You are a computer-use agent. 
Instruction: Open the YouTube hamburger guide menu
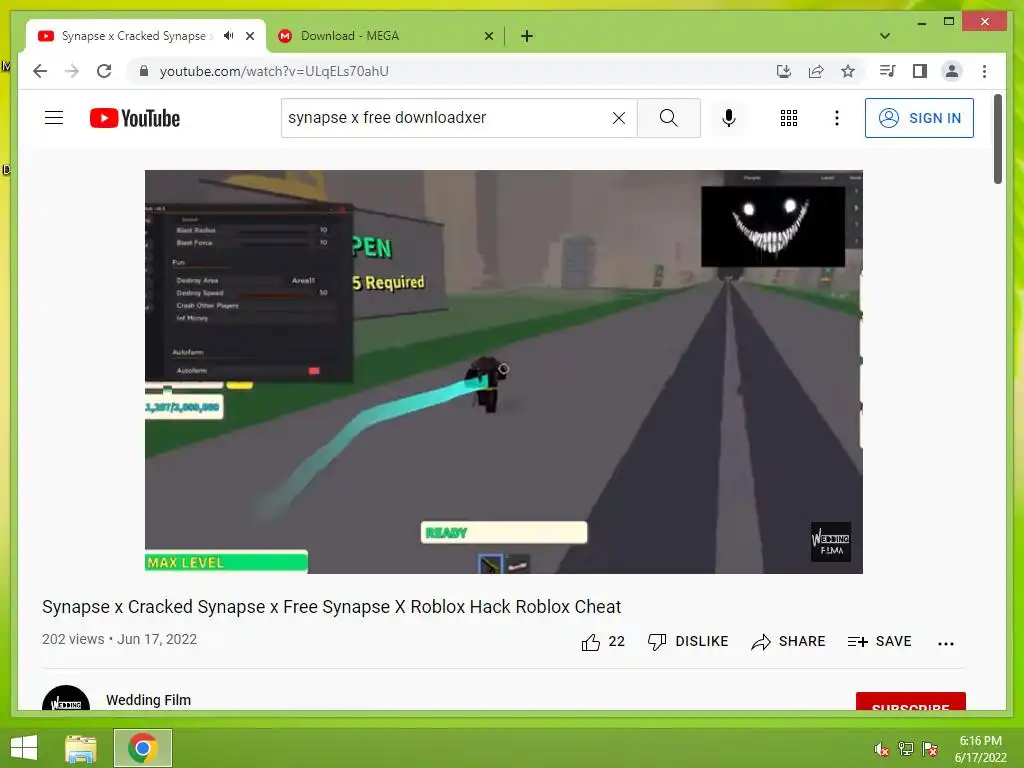[54, 118]
